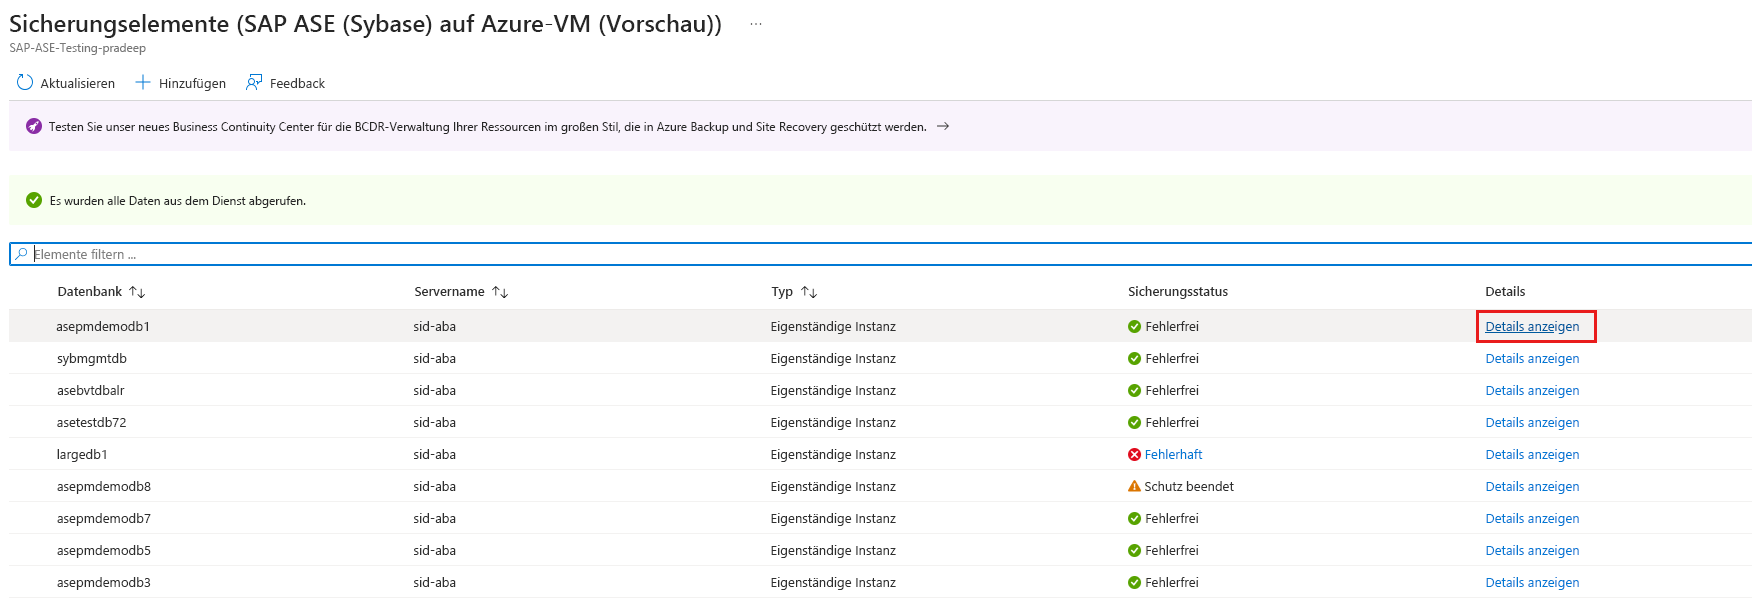The image size is (1752, 600).
Task: Sort by Servername column arrows
Action: click(x=500, y=292)
